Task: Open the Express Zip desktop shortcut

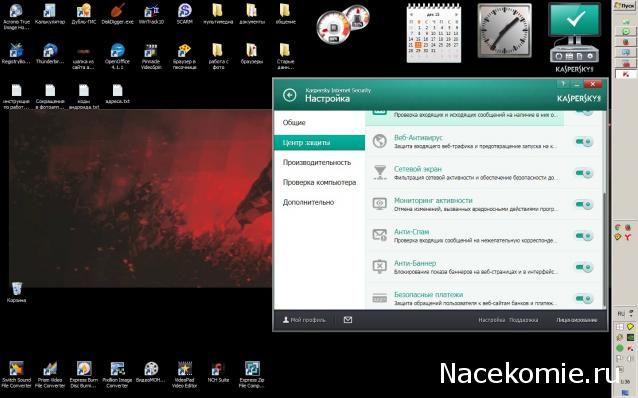Action: tap(251, 374)
